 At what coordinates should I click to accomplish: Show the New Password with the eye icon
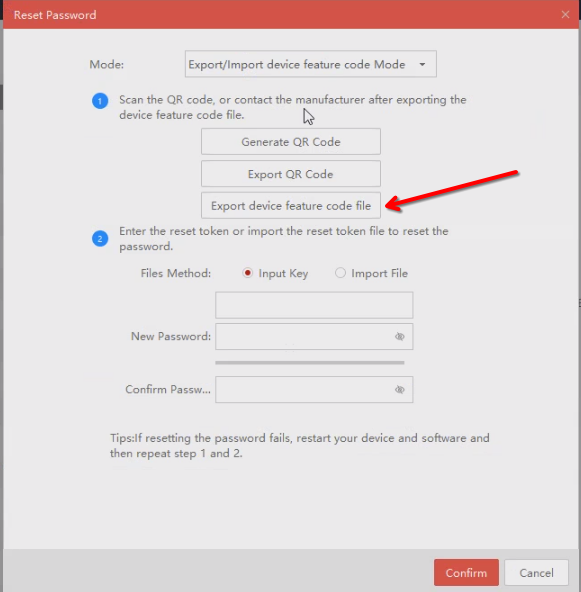pyautogui.click(x=399, y=336)
